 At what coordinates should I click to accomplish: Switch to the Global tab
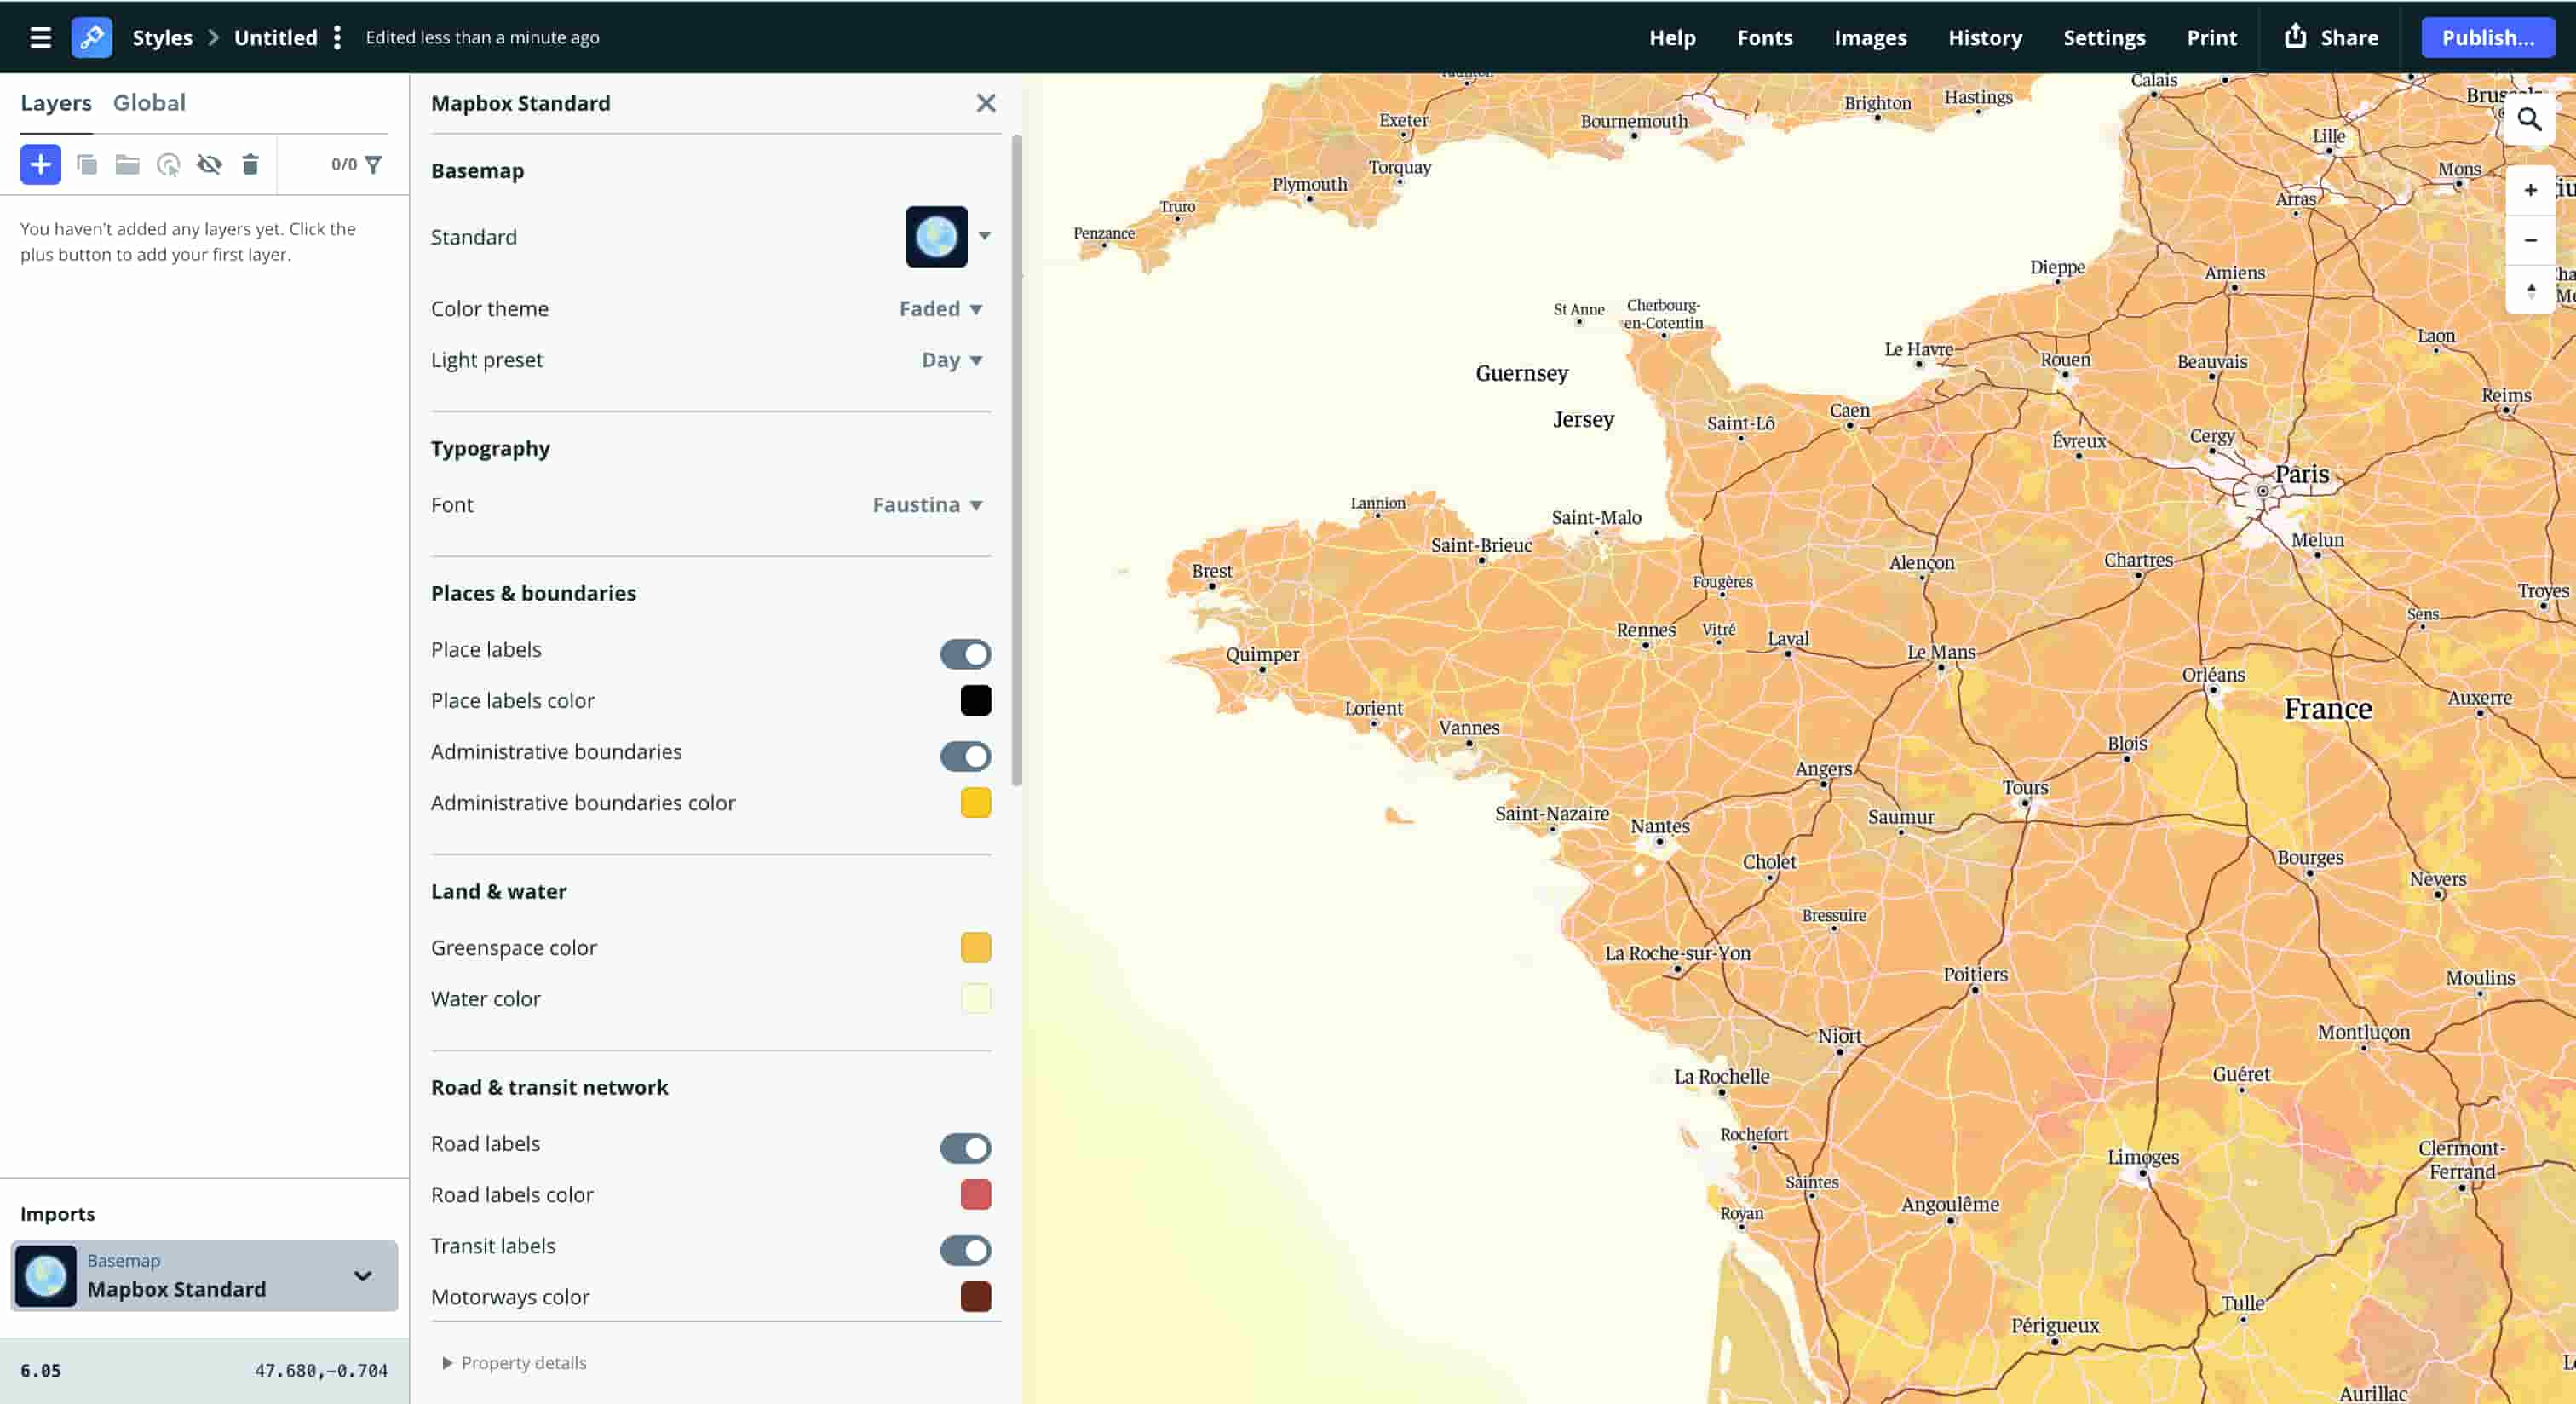[149, 102]
